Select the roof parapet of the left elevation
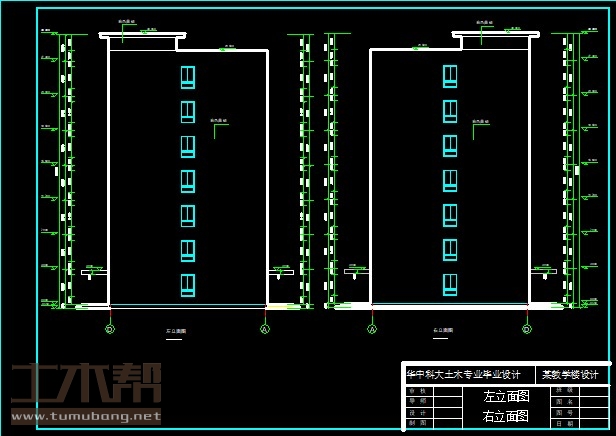The height and width of the screenshot is (436, 616). 142,35
